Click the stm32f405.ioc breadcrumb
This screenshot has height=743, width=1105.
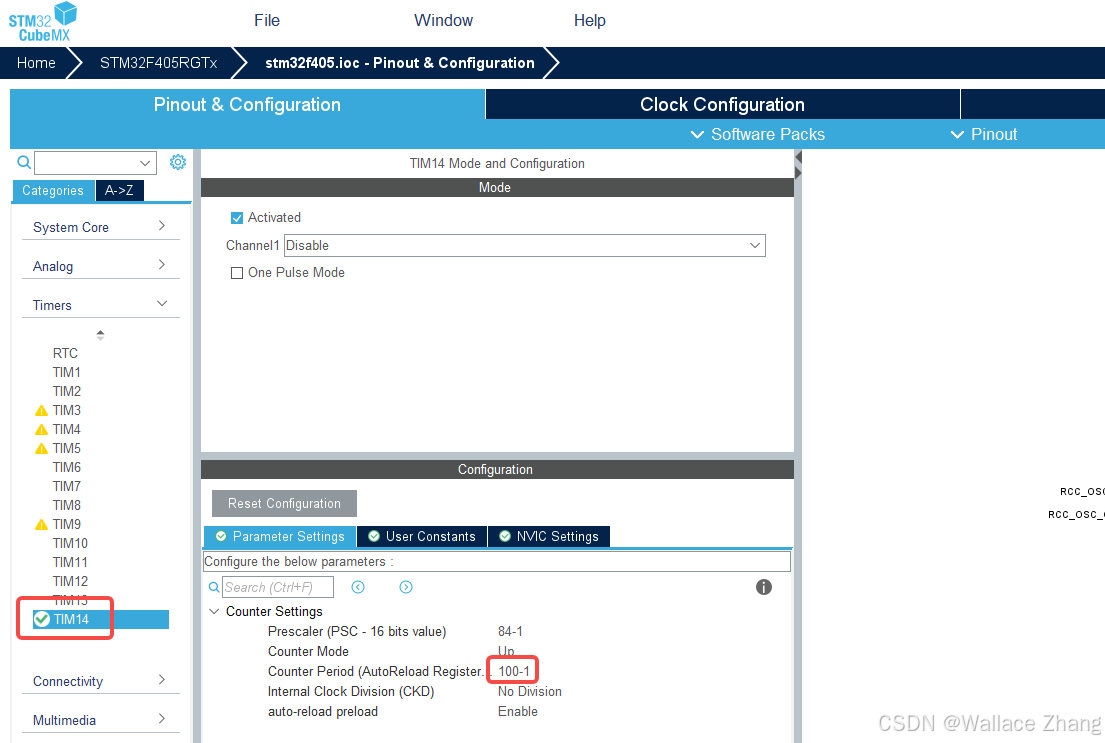pyautogui.click(x=400, y=63)
